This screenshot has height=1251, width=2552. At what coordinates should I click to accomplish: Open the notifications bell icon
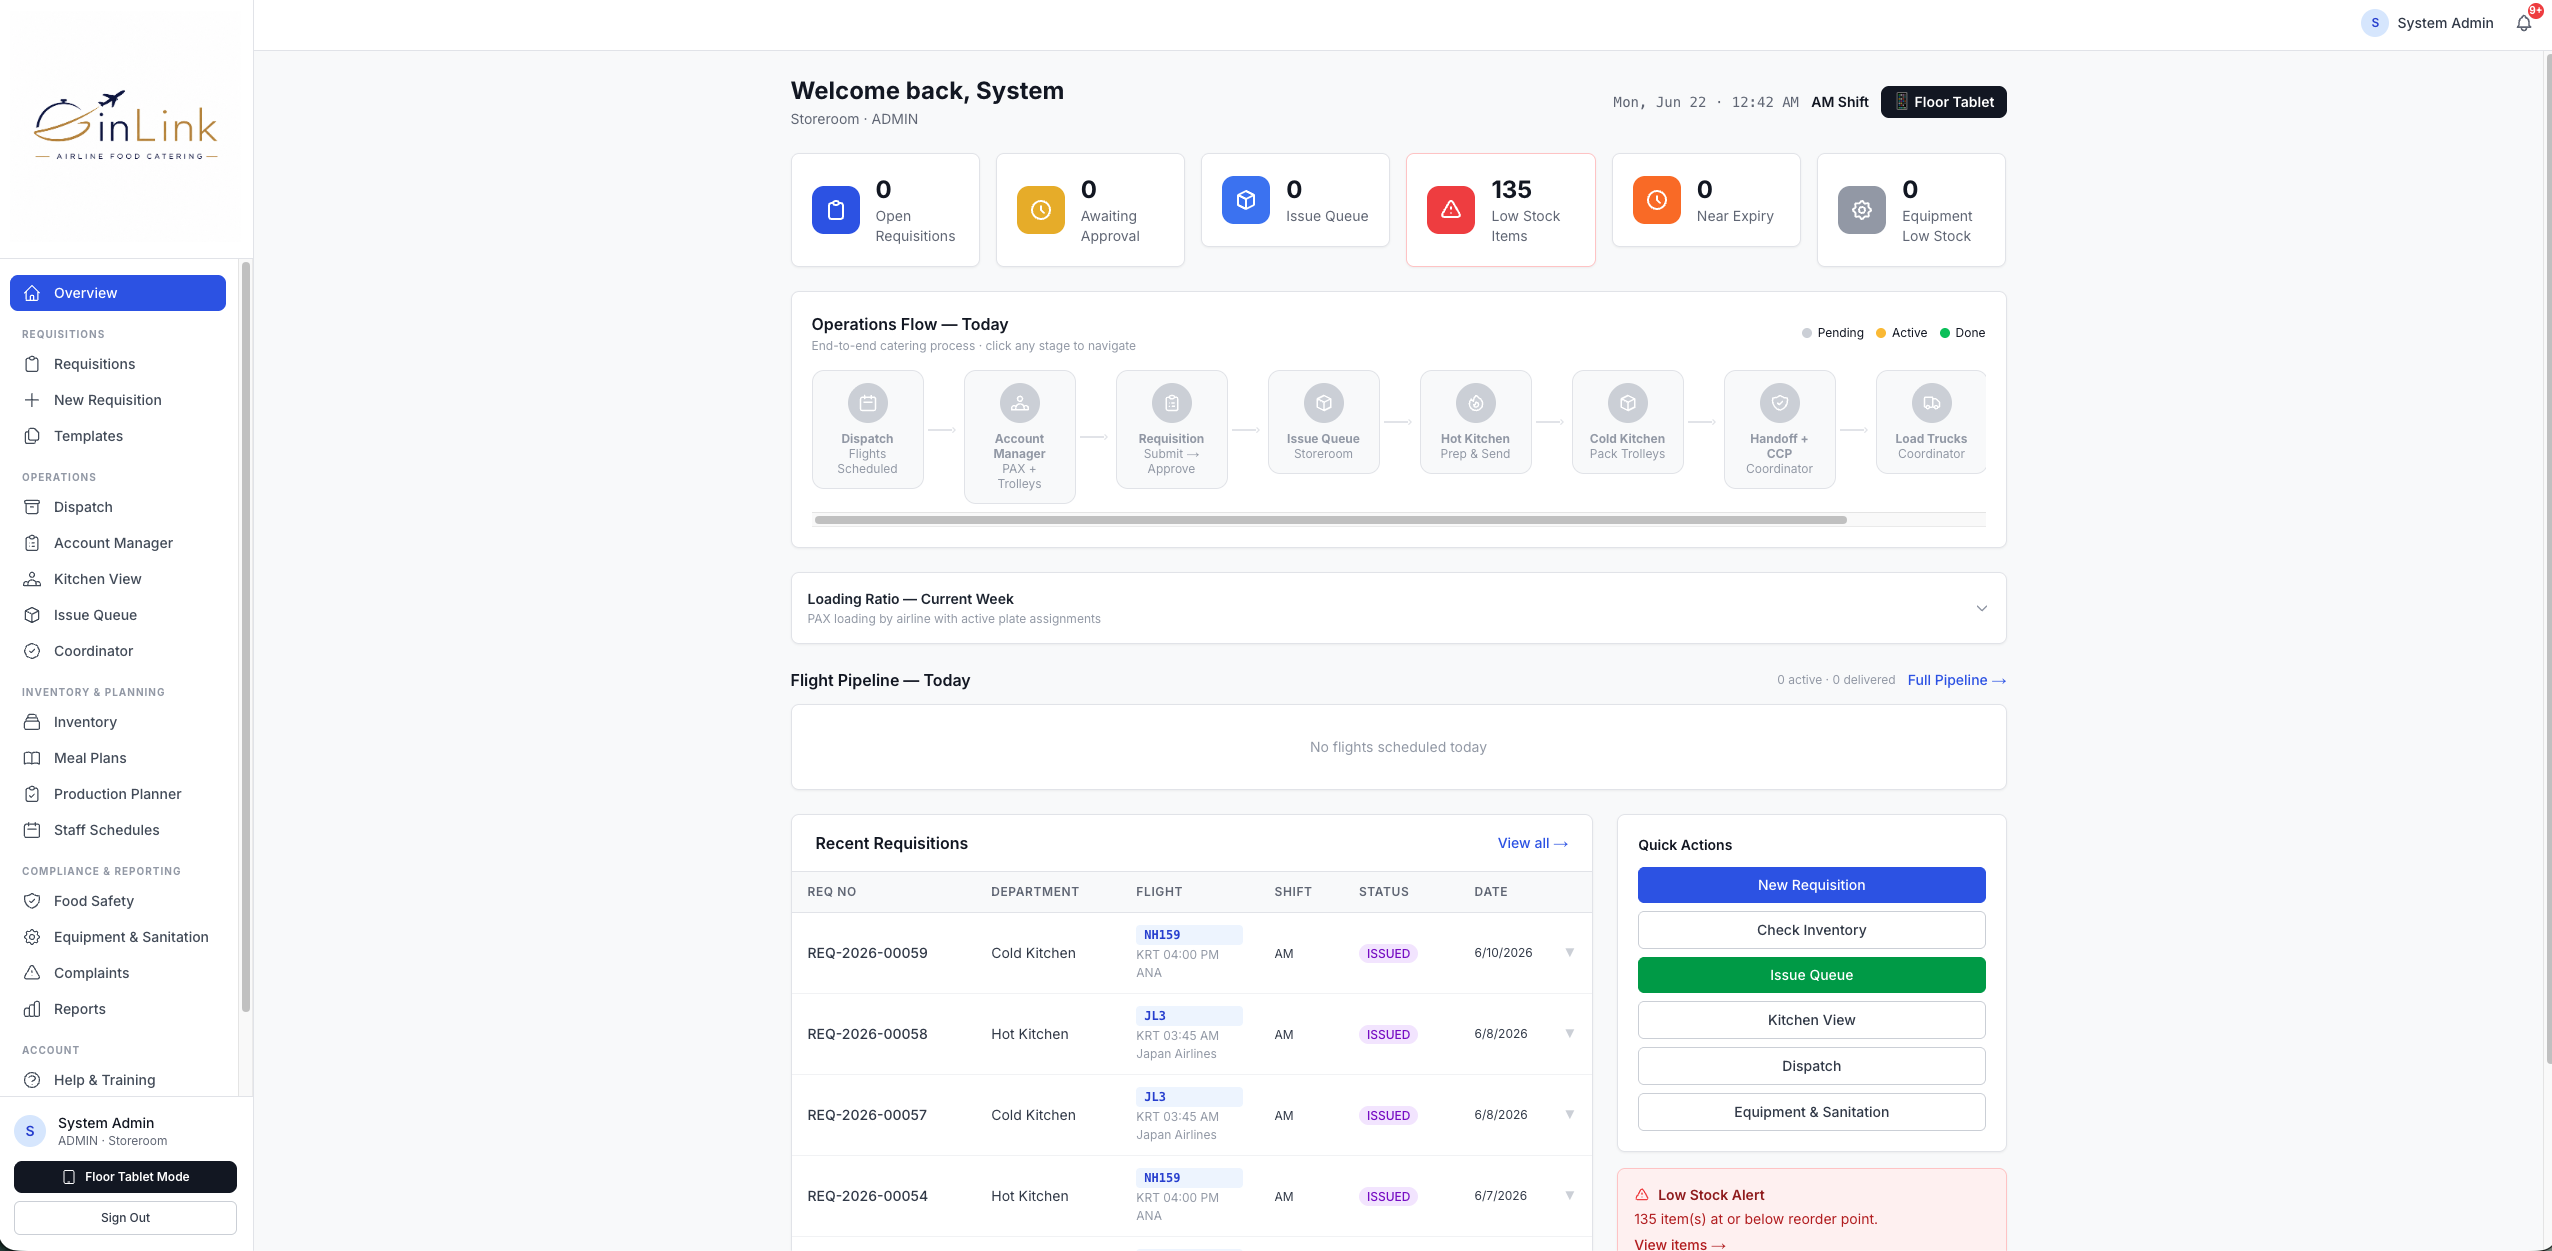(2523, 23)
